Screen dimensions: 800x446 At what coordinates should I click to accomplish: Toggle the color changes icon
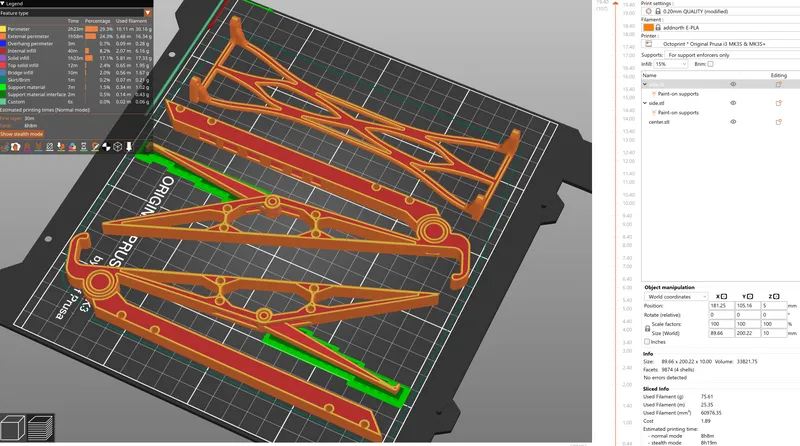(x=72, y=147)
